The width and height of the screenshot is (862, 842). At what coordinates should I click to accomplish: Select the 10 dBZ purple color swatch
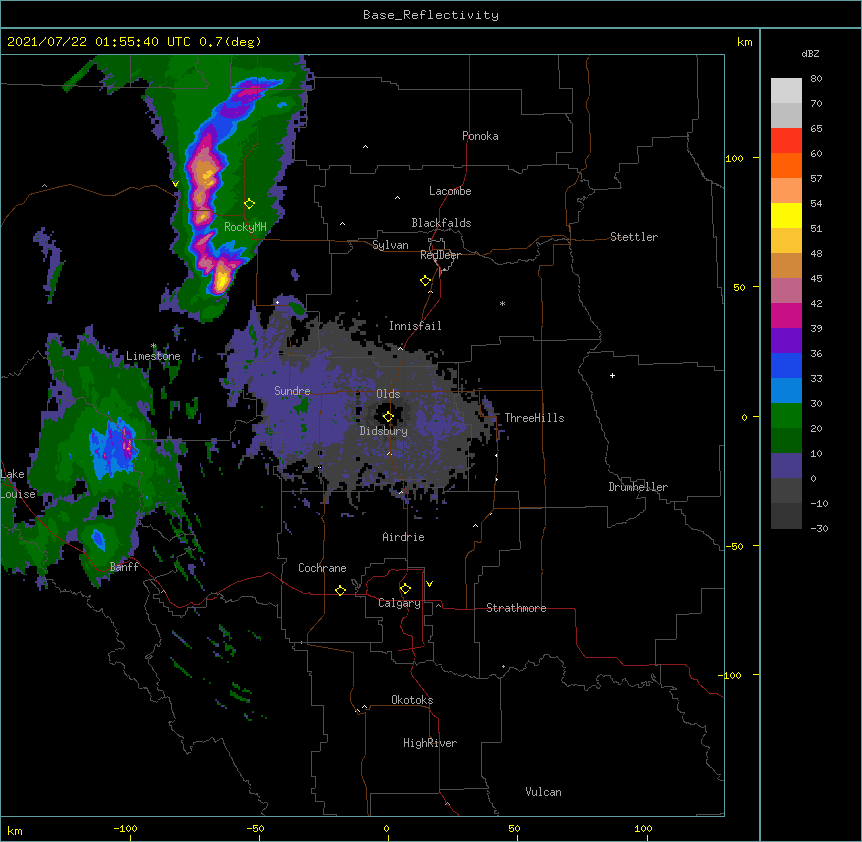tap(786, 466)
